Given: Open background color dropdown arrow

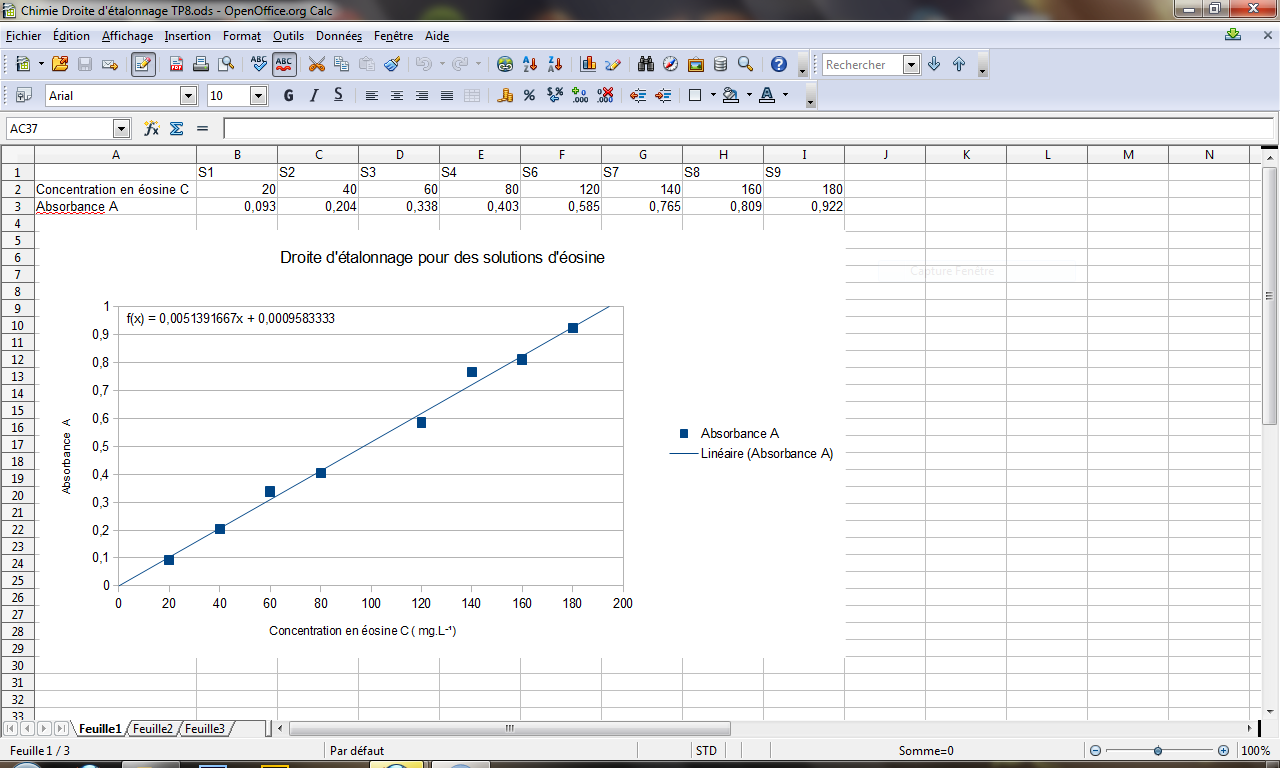Looking at the screenshot, I should pyautogui.click(x=749, y=96).
